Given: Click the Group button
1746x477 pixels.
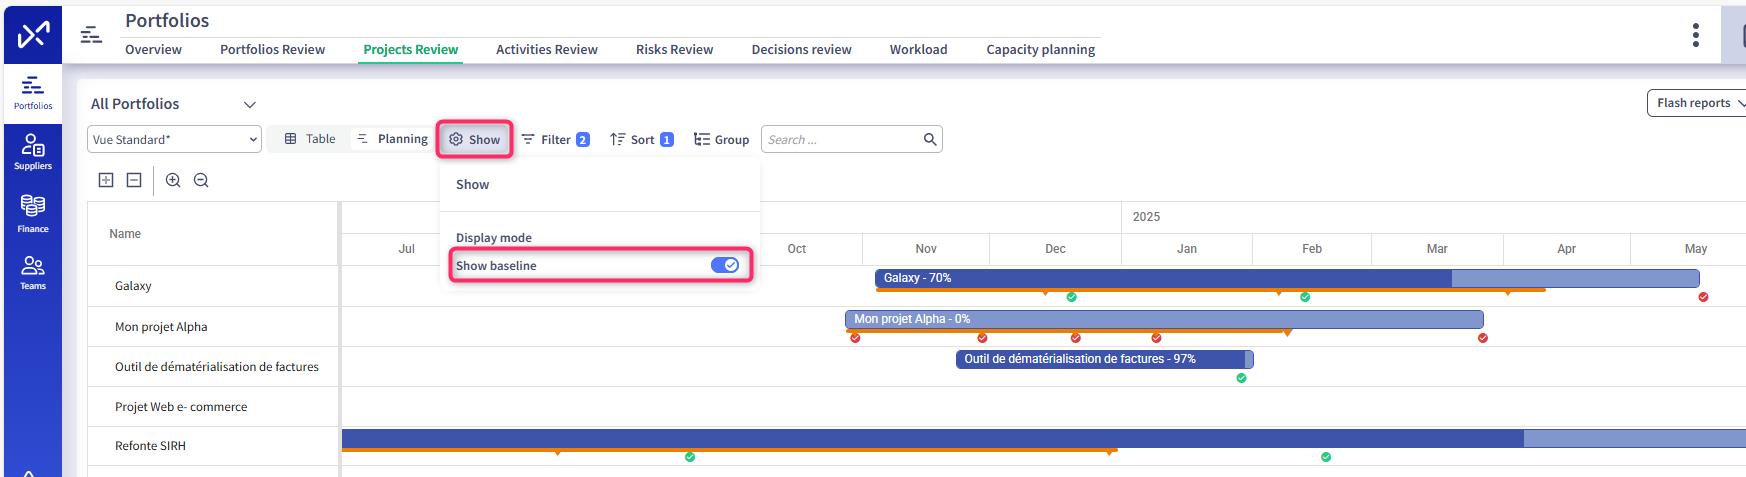Looking at the screenshot, I should 721,139.
